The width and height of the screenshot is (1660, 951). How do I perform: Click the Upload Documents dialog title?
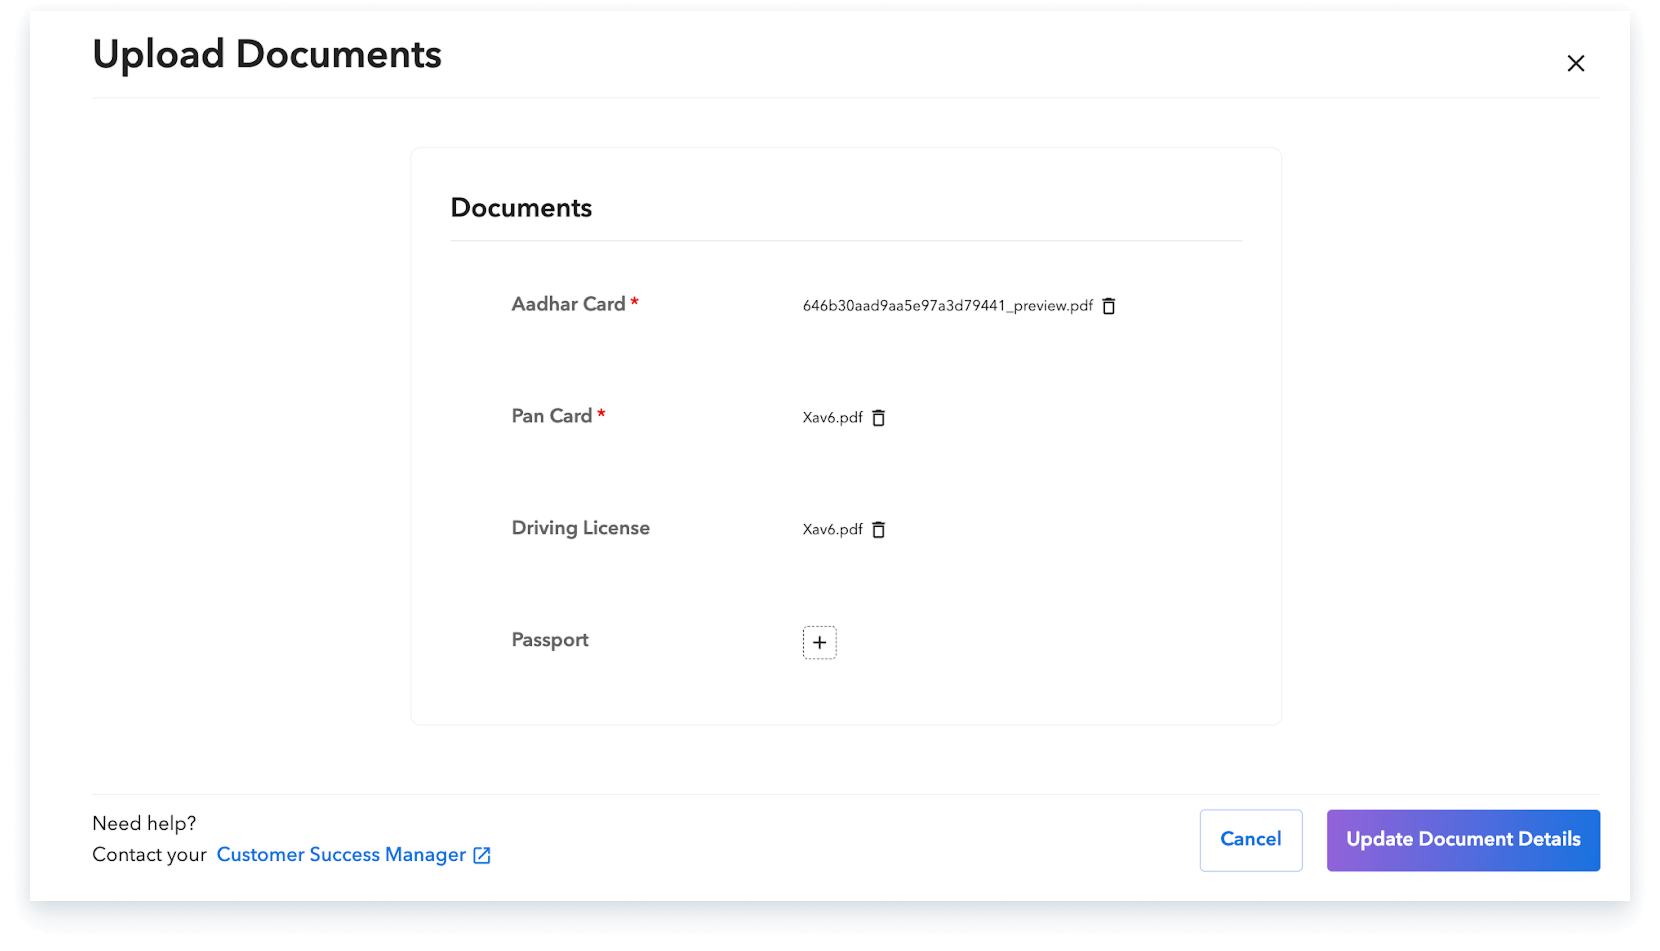(266, 54)
